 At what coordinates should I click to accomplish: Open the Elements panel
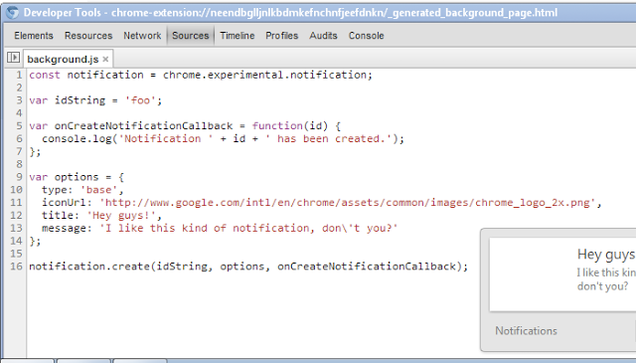pyautogui.click(x=34, y=36)
